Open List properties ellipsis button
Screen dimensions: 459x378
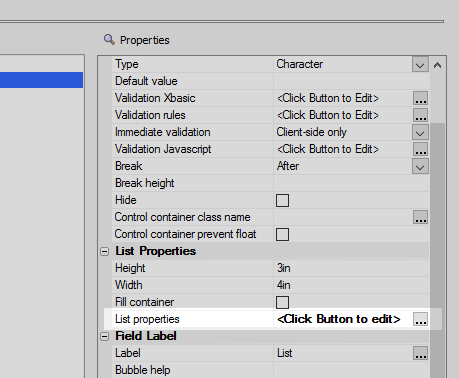(x=420, y=319)
